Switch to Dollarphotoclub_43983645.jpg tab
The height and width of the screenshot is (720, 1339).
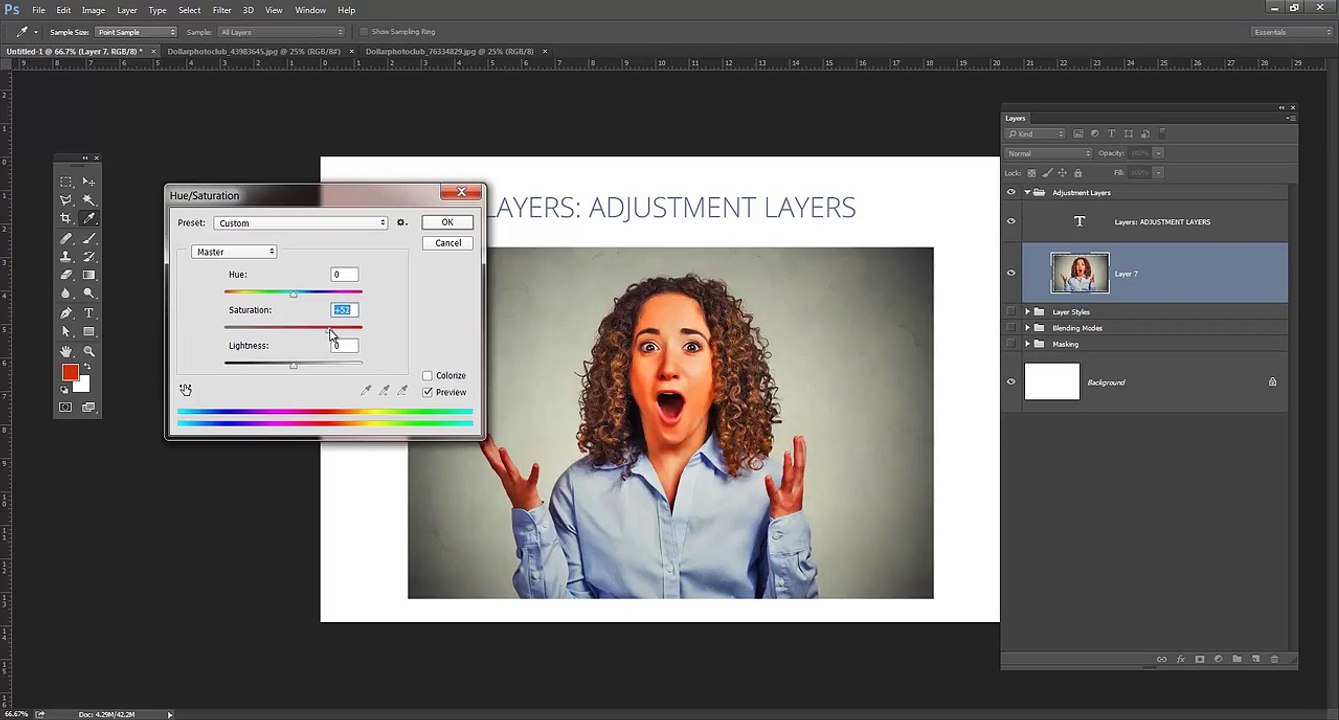[x=254, y=51]
